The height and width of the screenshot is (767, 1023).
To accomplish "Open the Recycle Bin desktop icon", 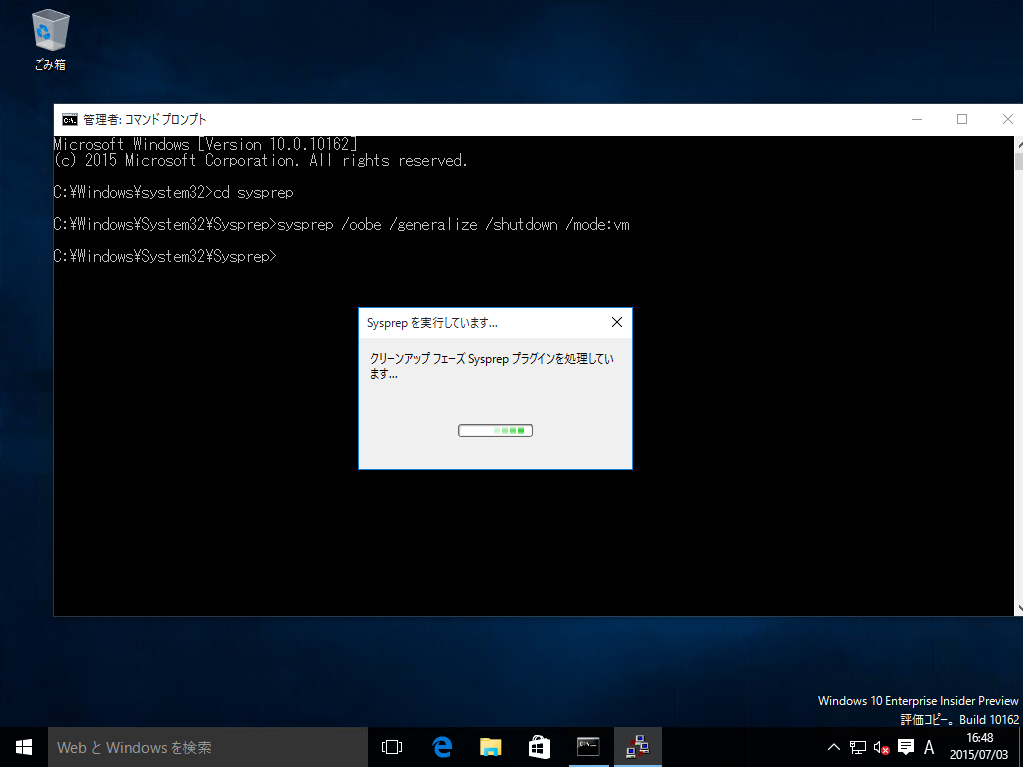I will point(50,39).
